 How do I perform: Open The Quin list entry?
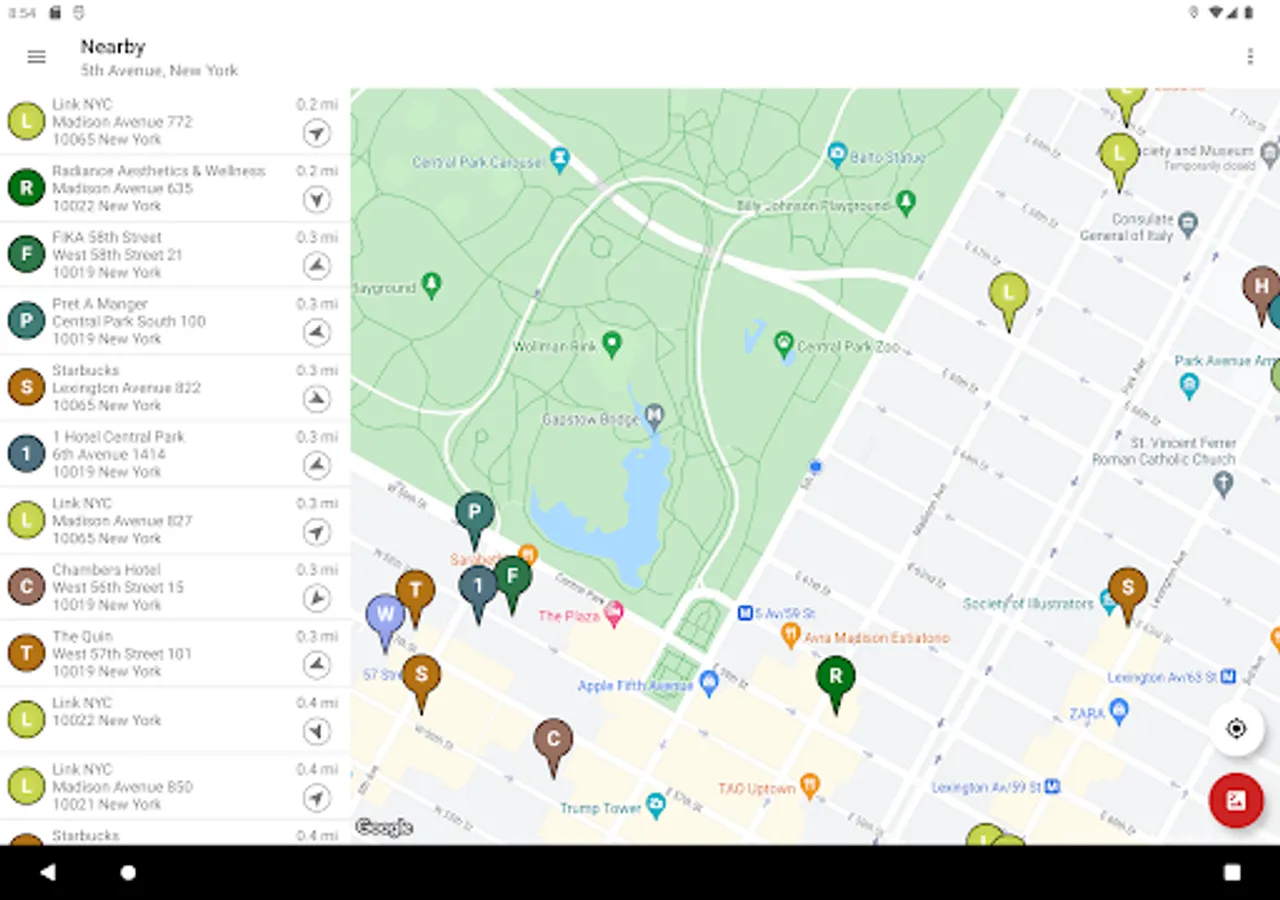click(x=175, y=654)
